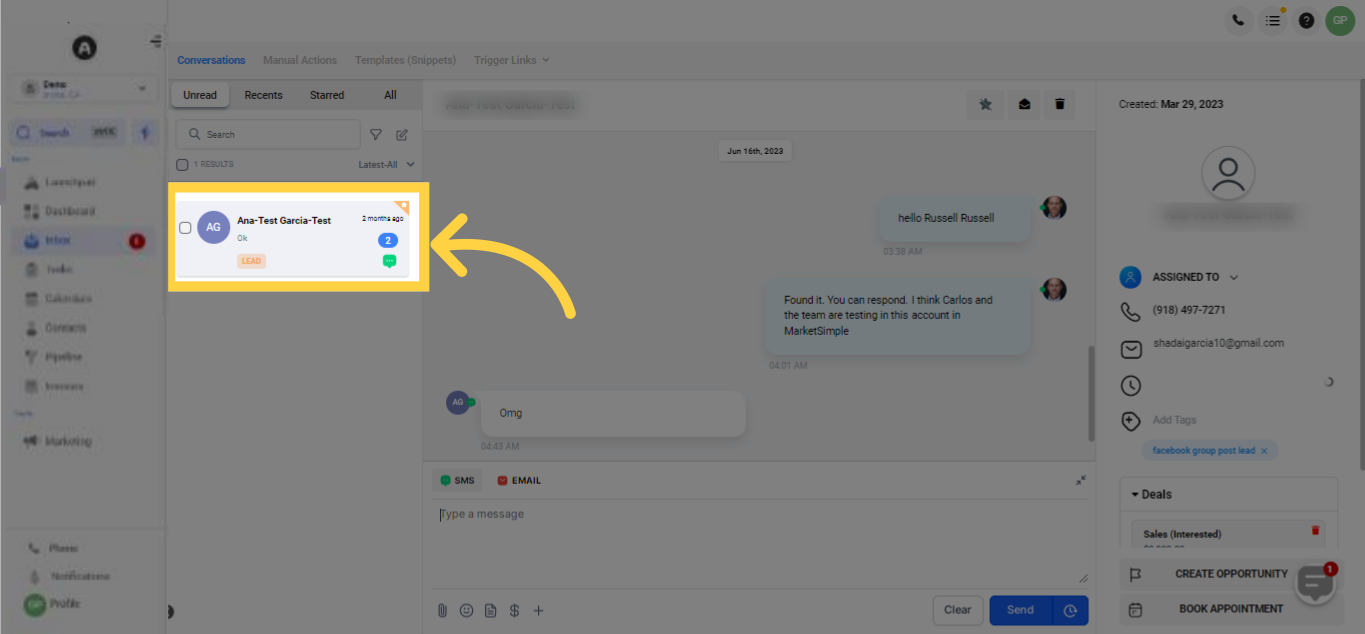Tick the select-all results checkbox
The height and width of the screenshot is (634, 1365).
click(182, 165)
